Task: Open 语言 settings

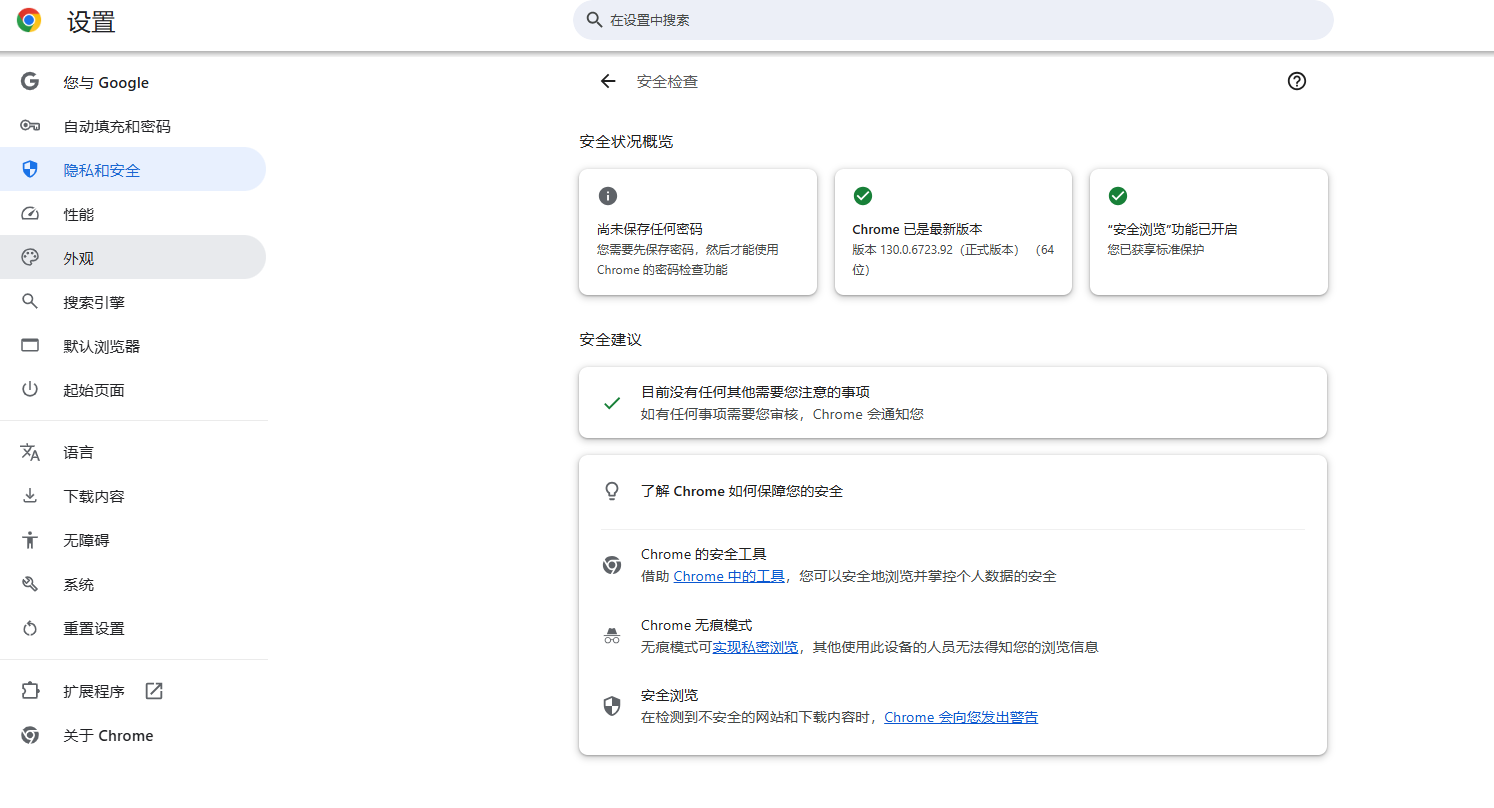Action: click(133, 452)
